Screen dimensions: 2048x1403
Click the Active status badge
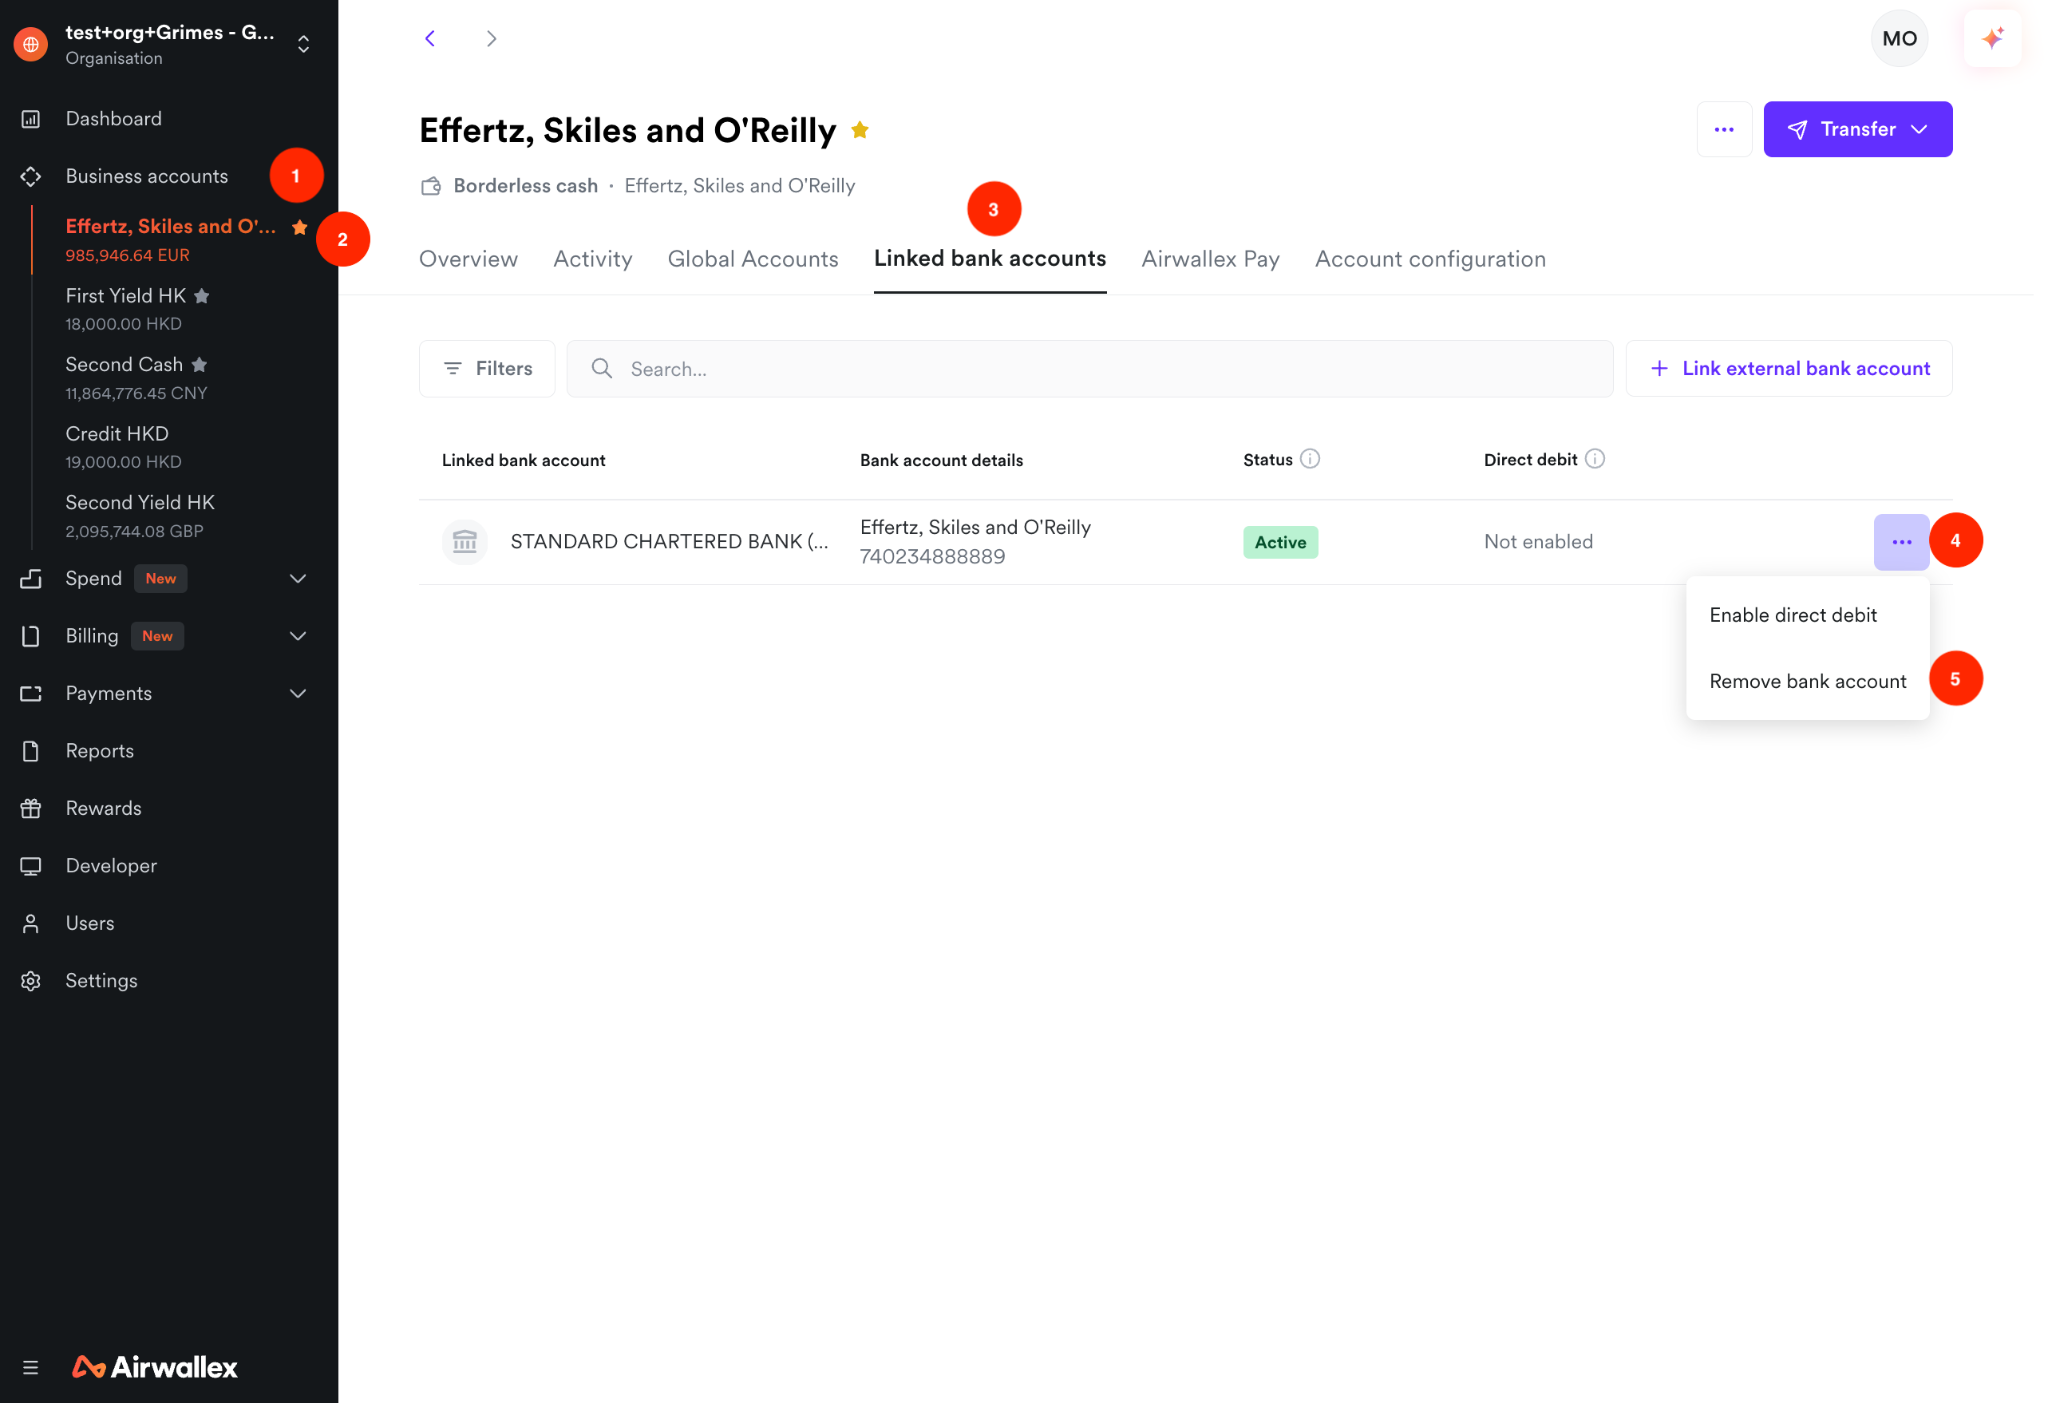pos(1280,542)
